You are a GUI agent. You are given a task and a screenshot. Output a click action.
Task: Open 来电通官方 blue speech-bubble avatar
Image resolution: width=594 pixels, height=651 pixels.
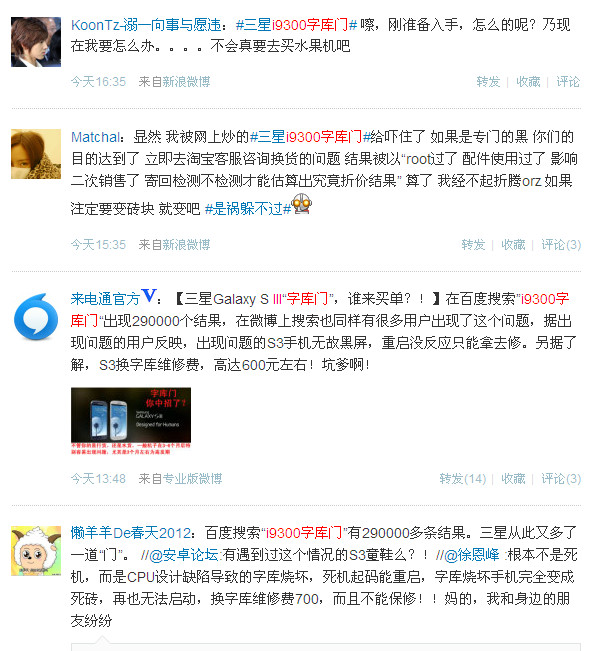pos(36,317)
